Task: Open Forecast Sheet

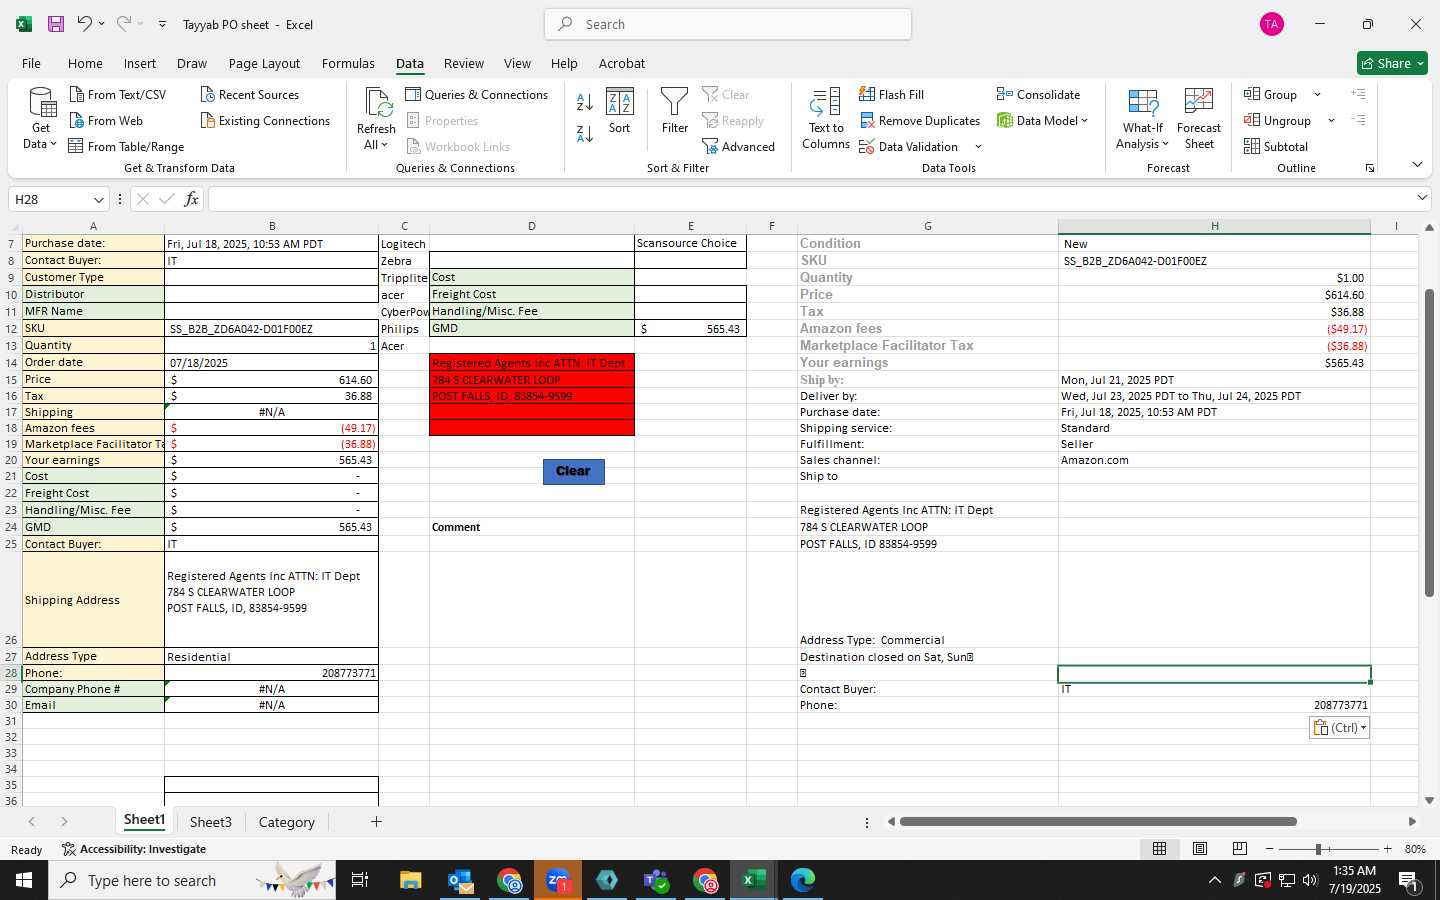Action: [1199, 118]
